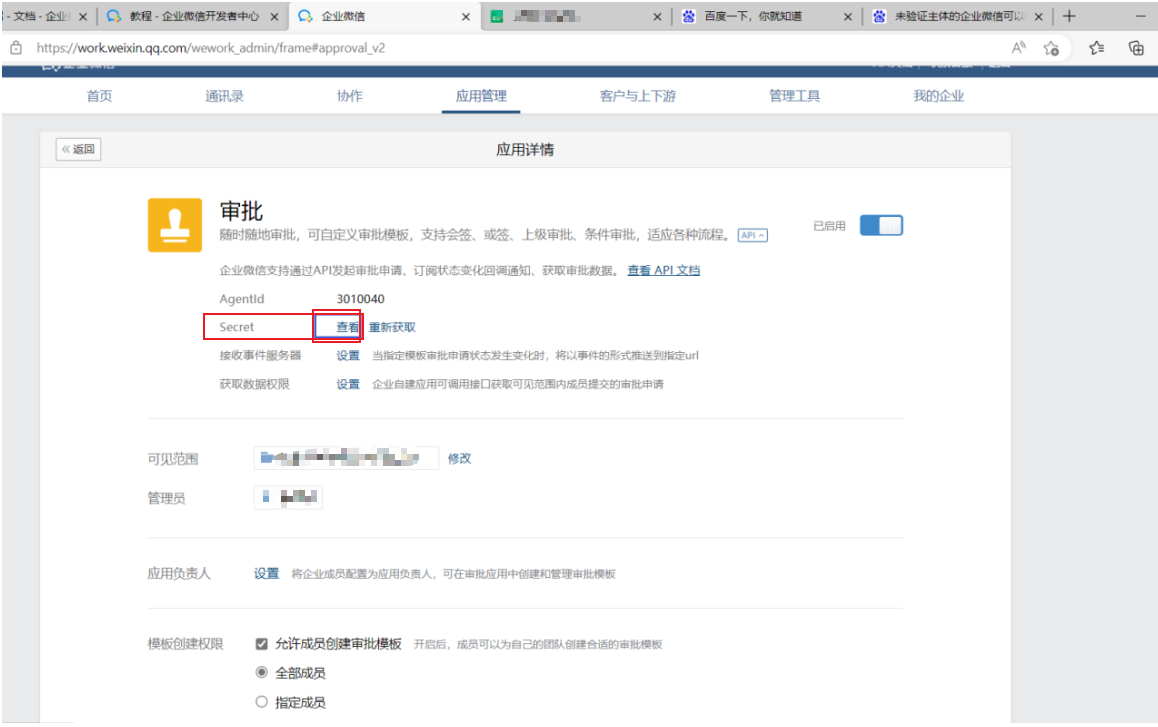Click 设置 for 应用负责人
This screenshot has height=727, width=1158.
267,573
